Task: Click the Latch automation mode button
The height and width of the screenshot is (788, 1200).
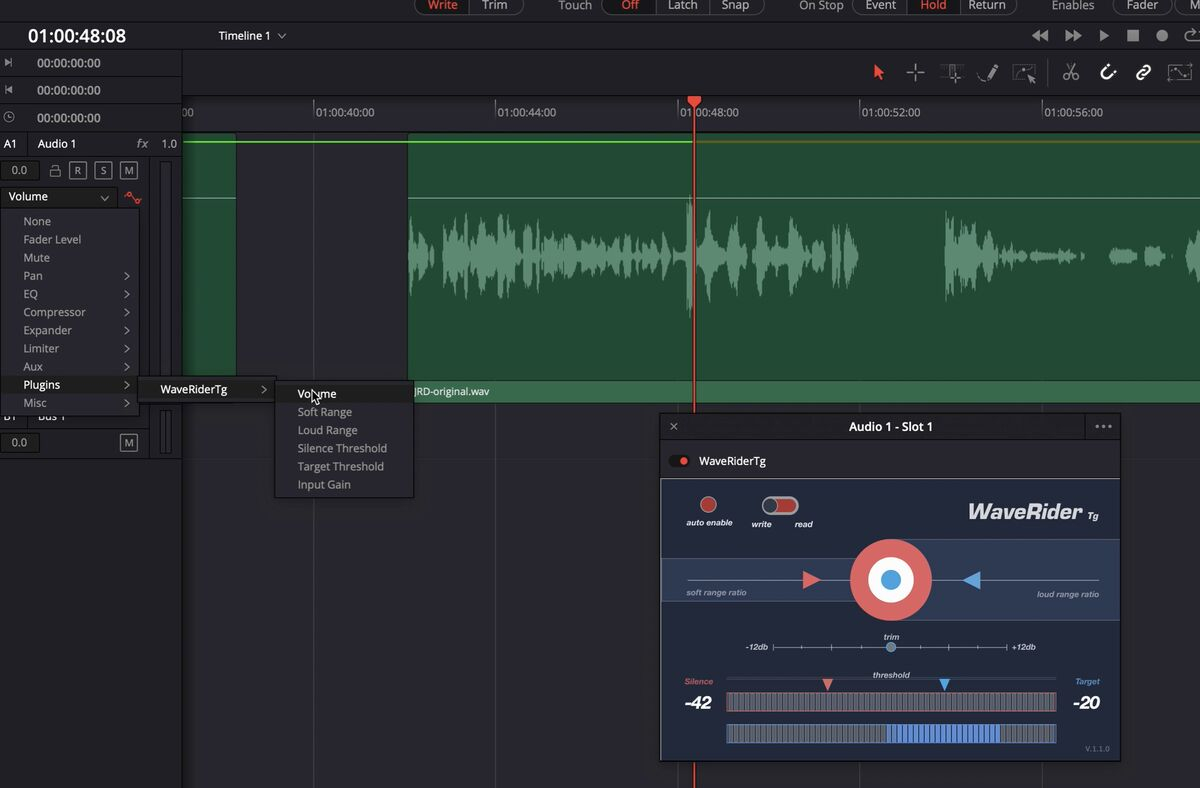Action: pos(682,5)
